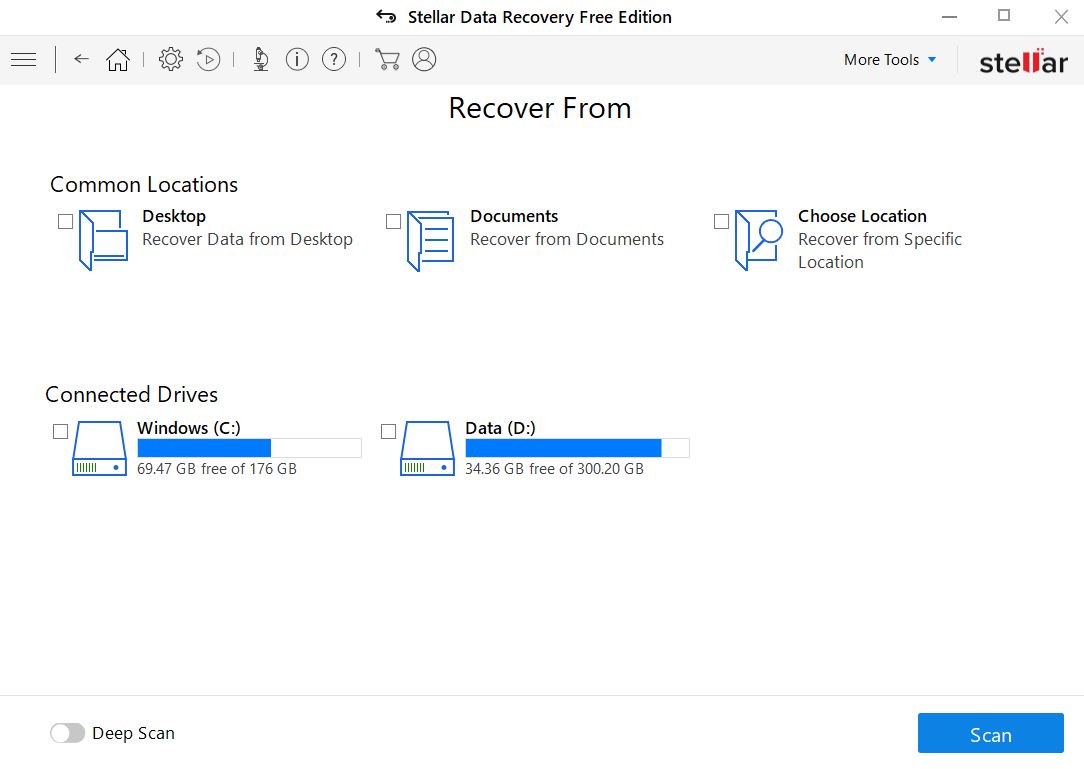The width and height of the screenshot is (1084, 769).
Task: Select the Data (D:) drive checkbox
Action: (x=389, y=432)
